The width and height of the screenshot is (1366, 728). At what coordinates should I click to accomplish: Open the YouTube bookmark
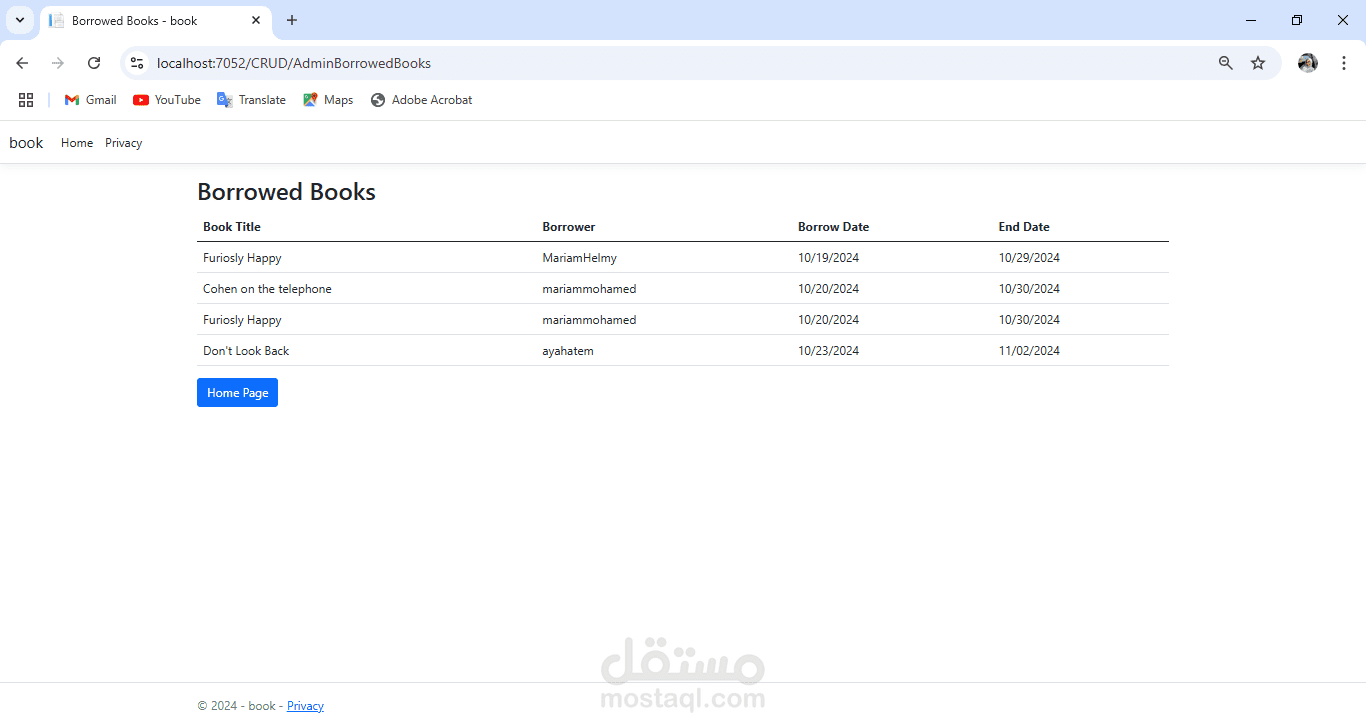(167, 100)
